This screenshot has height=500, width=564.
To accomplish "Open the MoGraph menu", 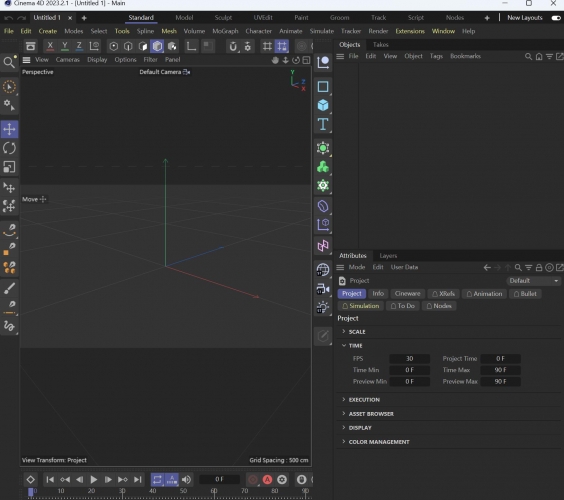I will (x=225, y=31).
